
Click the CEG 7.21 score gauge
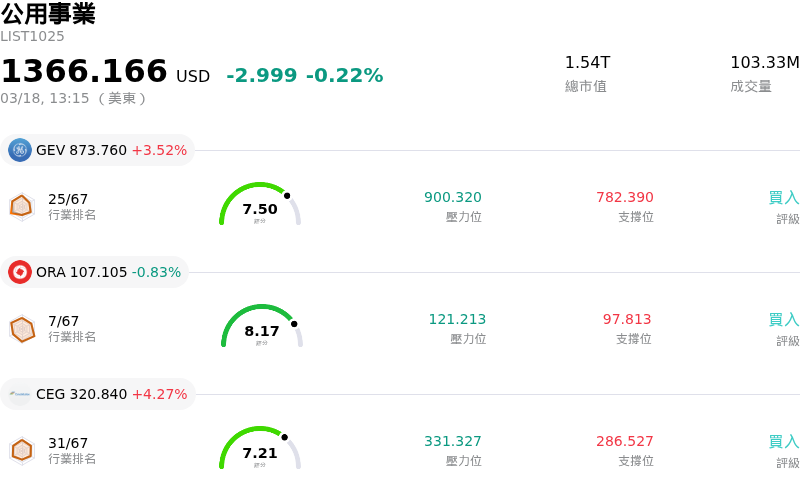260,451
